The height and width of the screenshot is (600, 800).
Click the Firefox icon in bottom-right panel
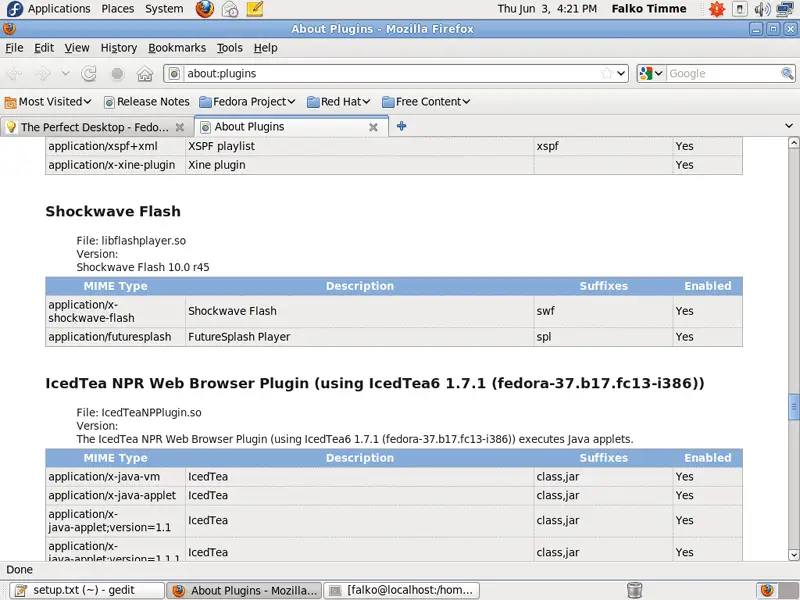tap(767, 590)
